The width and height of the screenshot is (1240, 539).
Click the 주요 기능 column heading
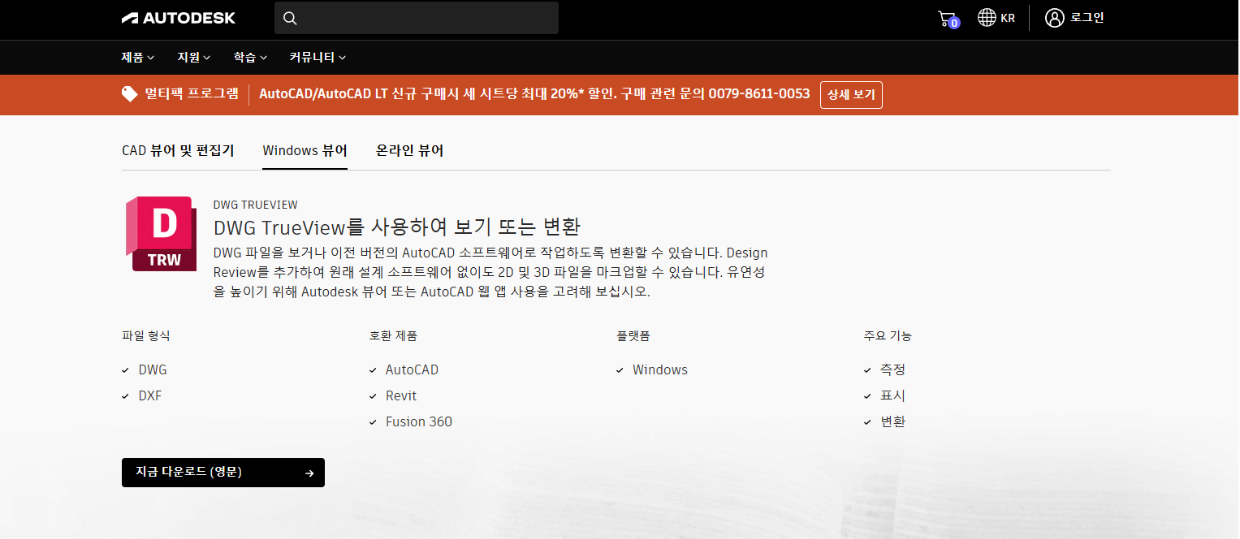click(x=888, y=336)
